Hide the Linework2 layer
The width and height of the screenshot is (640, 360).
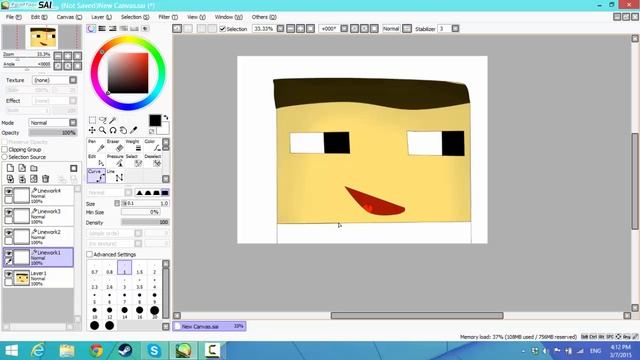coord(8,232)
